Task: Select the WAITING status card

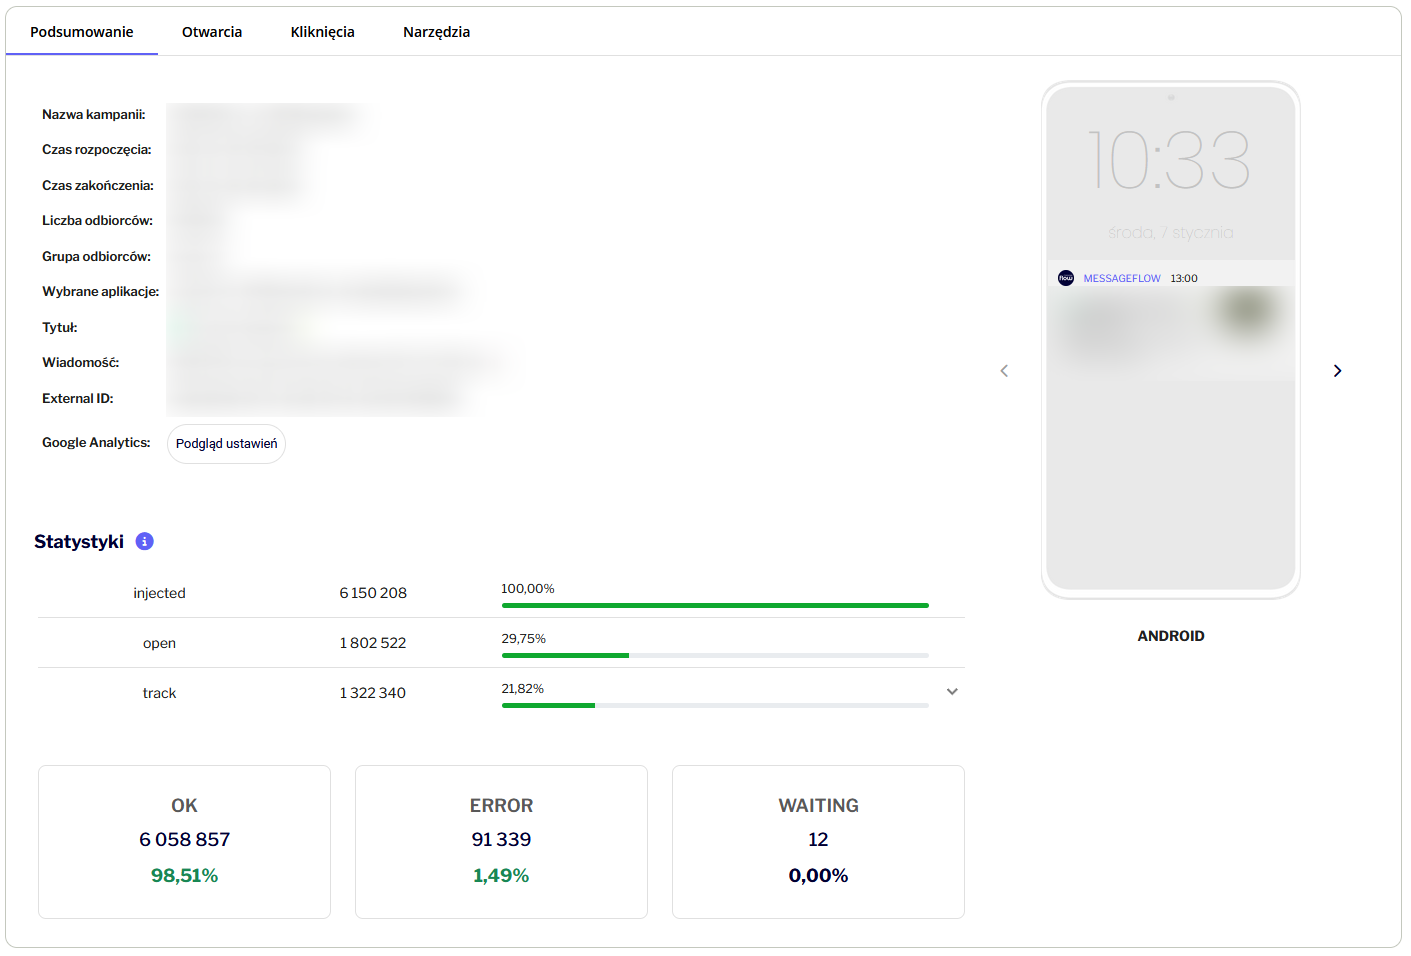Action: point(818,841)
